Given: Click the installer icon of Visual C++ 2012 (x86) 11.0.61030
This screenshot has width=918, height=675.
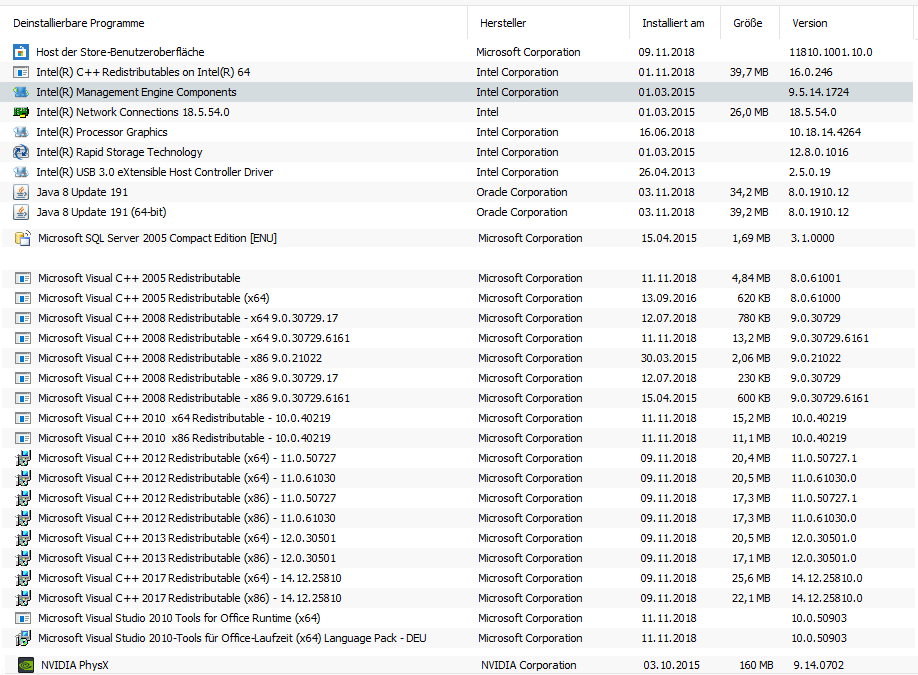Looking at the screenshot, I should point(23,519).
